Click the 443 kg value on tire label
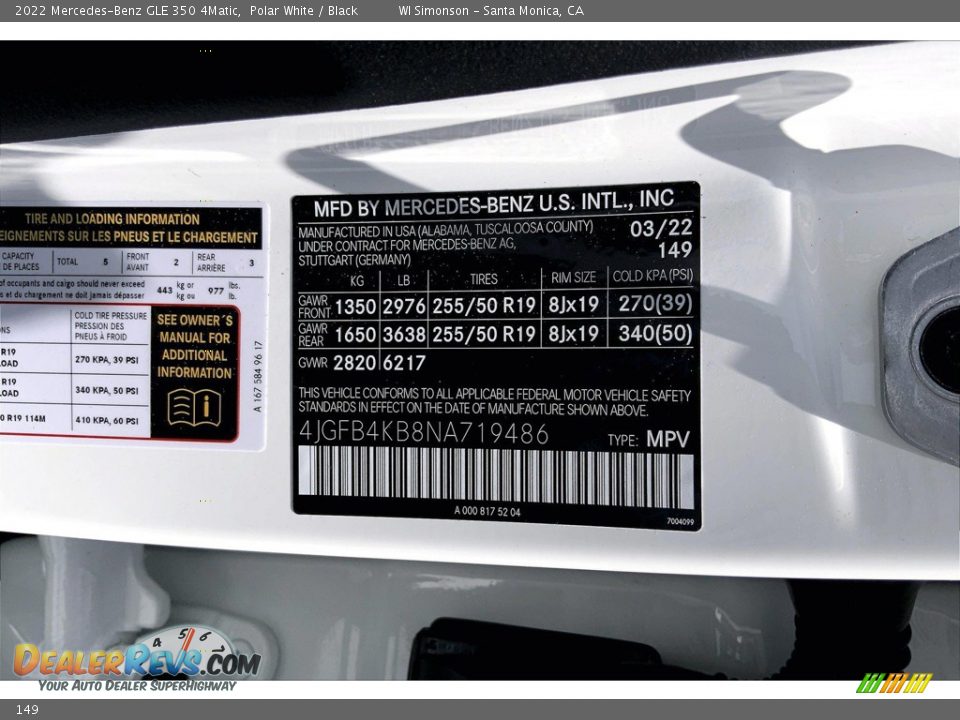Viewport: 960px width, 720px height. pyautogui.click(x=165, y=290)
